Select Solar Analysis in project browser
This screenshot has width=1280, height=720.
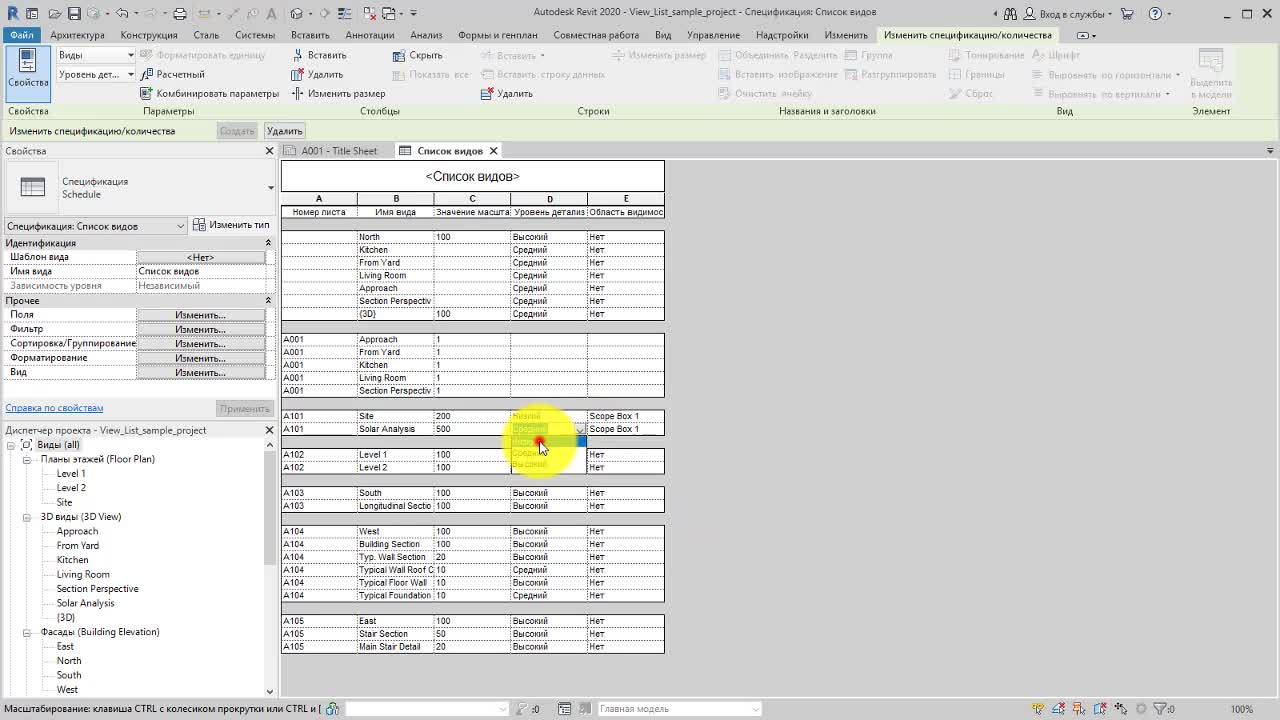pos(85,603)
